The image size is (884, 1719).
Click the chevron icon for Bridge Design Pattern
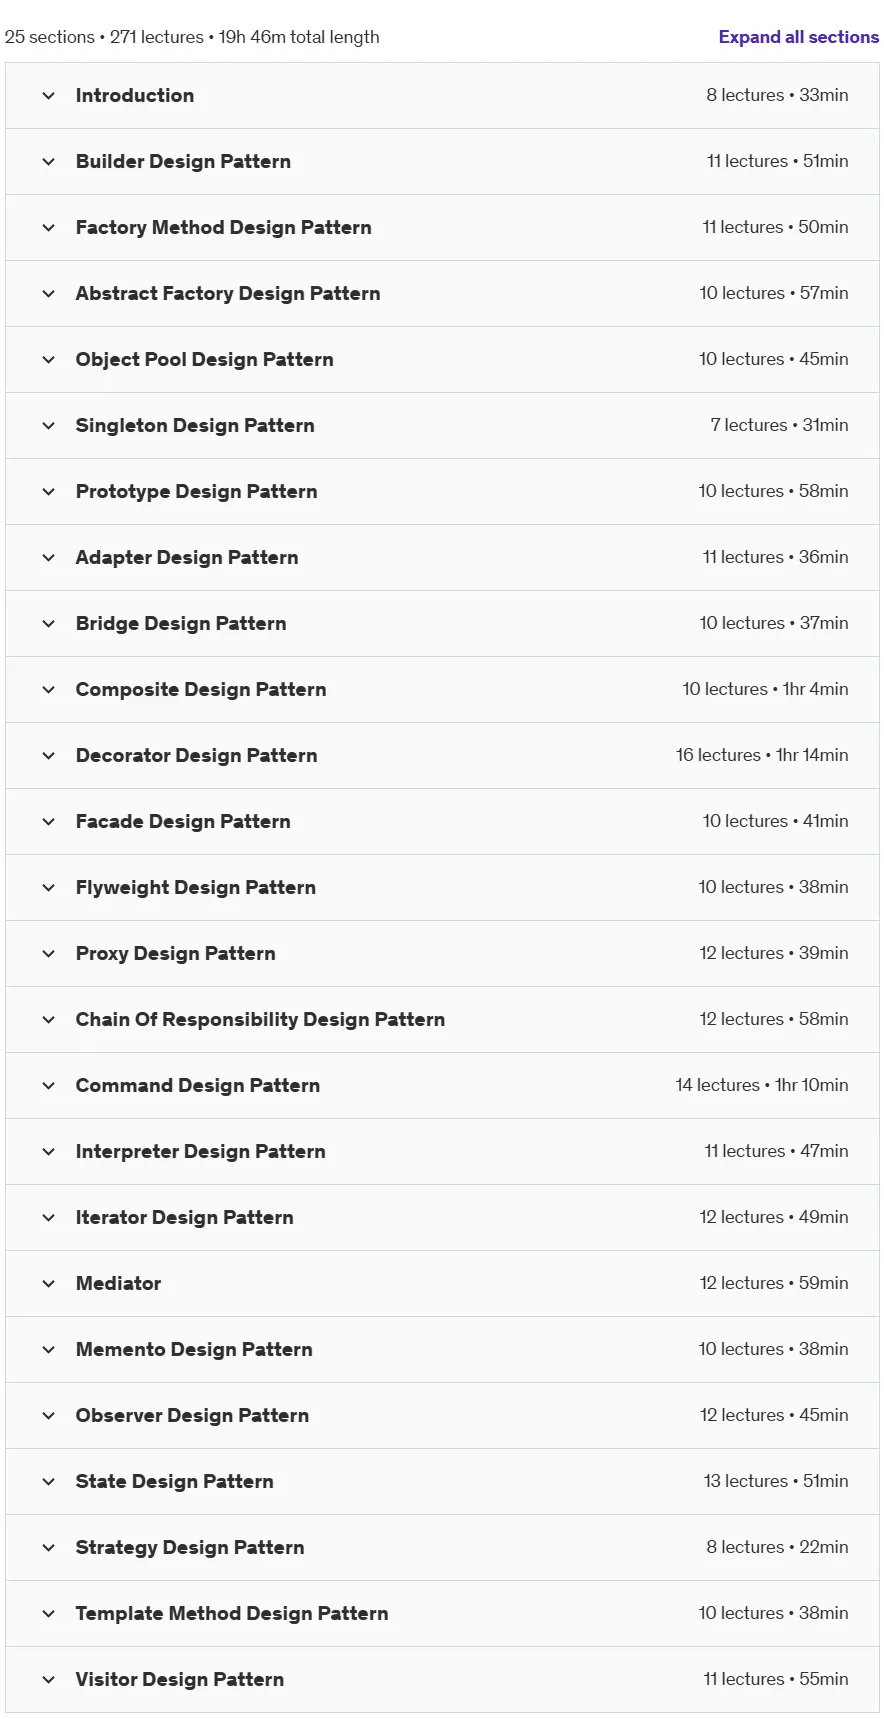(x=48, y=624)
